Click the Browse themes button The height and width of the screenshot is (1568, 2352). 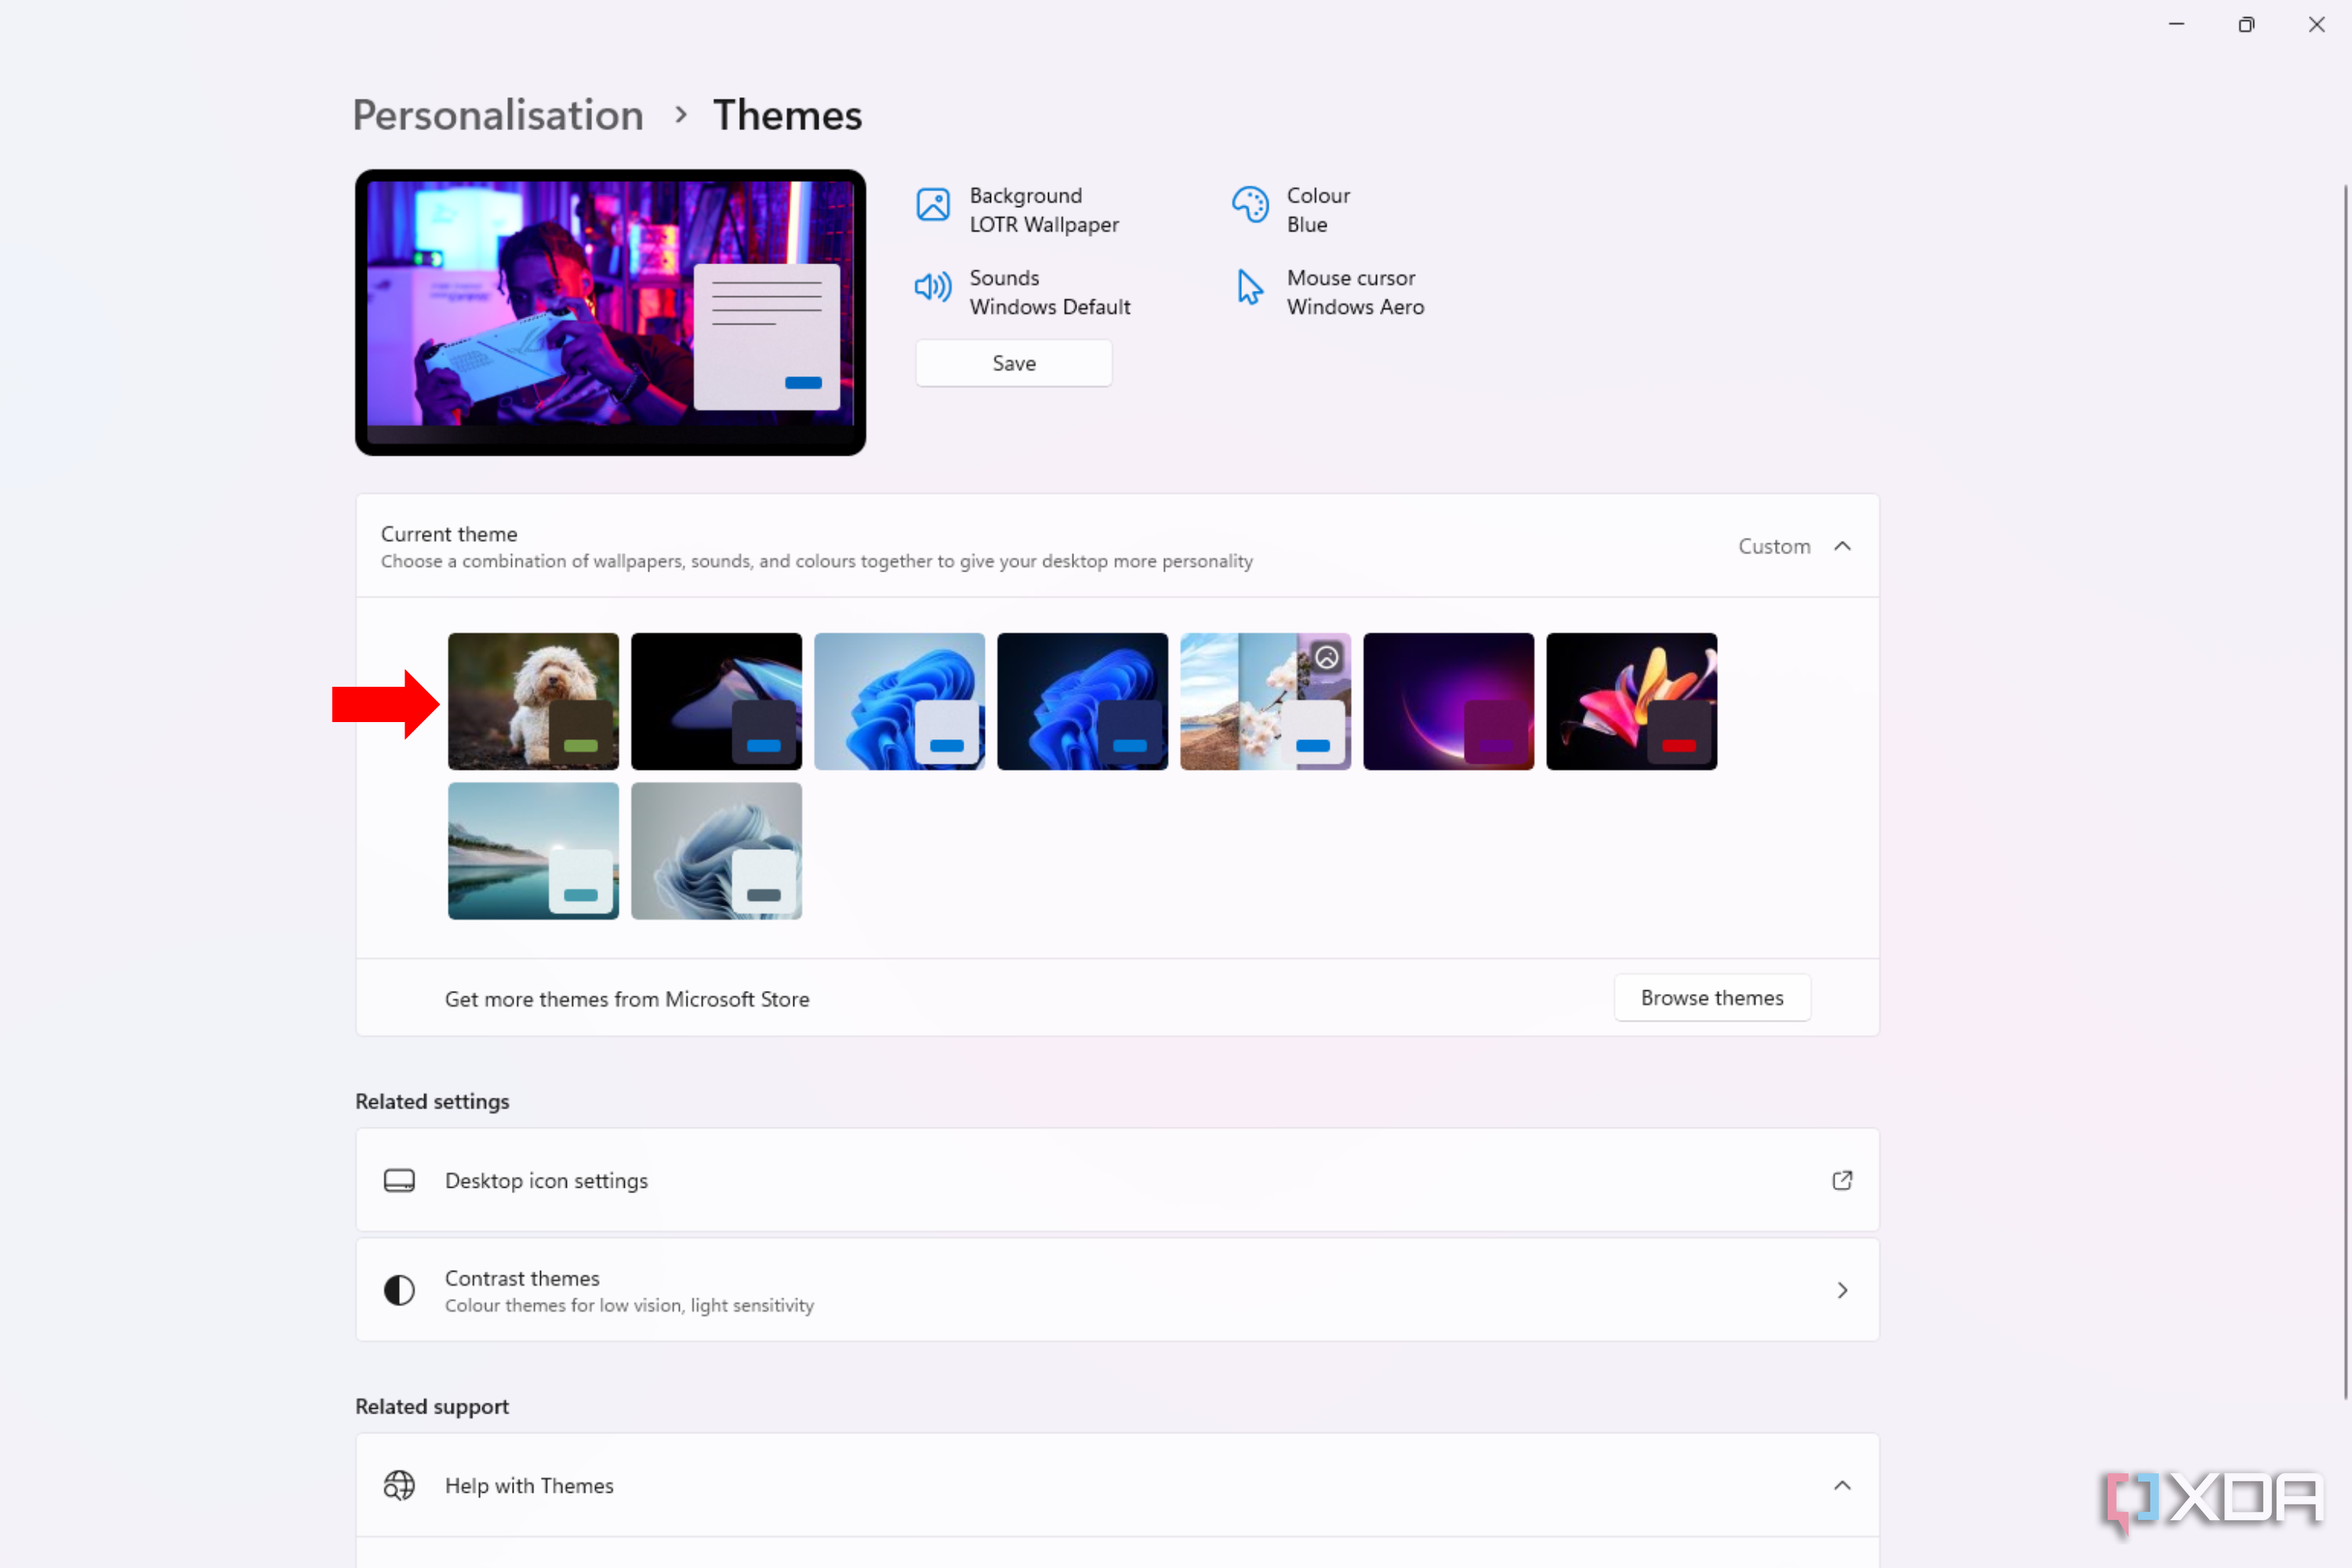1711,997
